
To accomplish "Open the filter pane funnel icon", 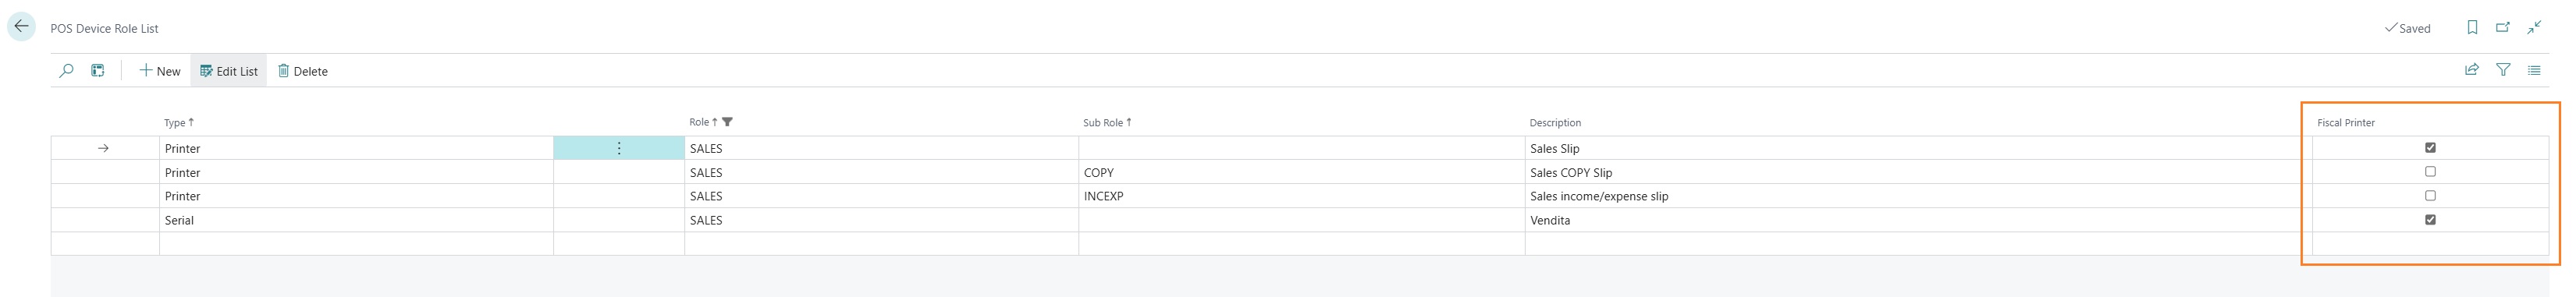I will [2503, 70].
